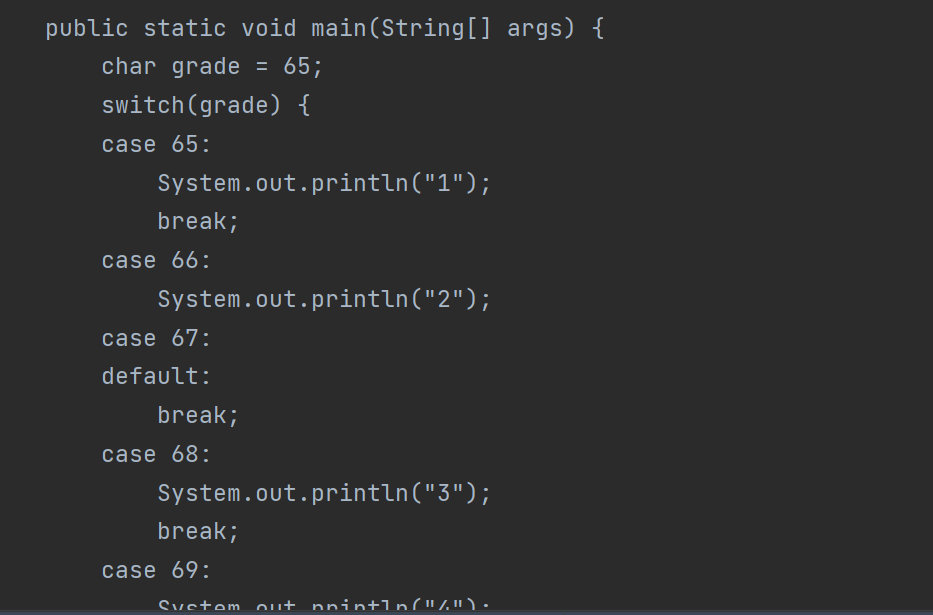
Task: Click the "switch" keyword
Action: pos(143,105)
